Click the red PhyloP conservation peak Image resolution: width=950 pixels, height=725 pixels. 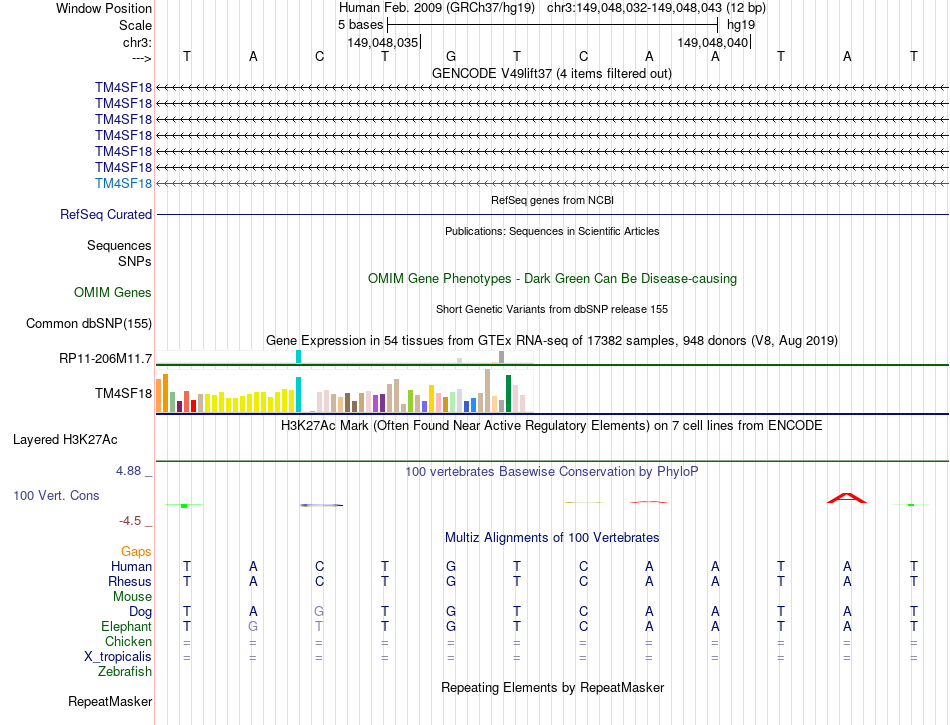point(847,498)
